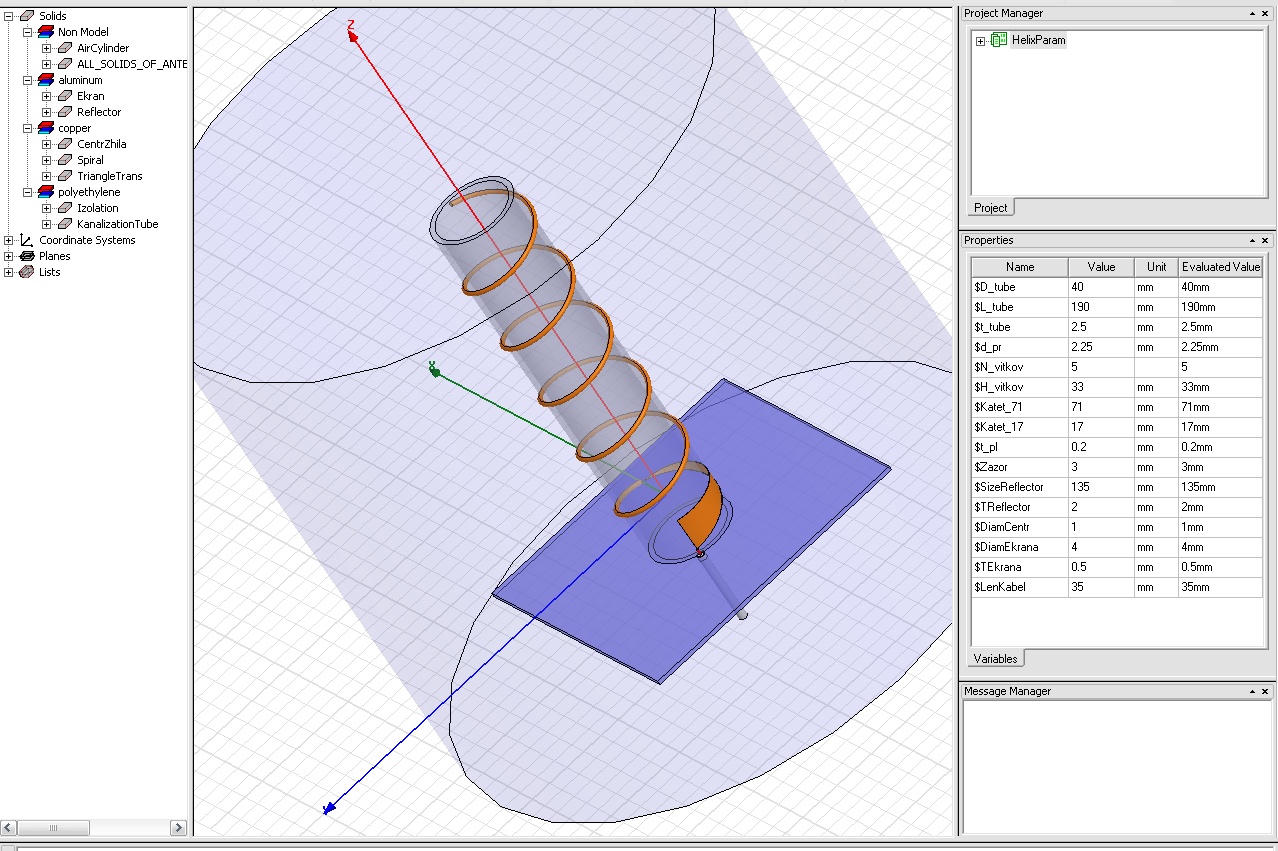Click the copper material icon in tree
This screenshot has height=851, width=1278.
click(46, 128)
